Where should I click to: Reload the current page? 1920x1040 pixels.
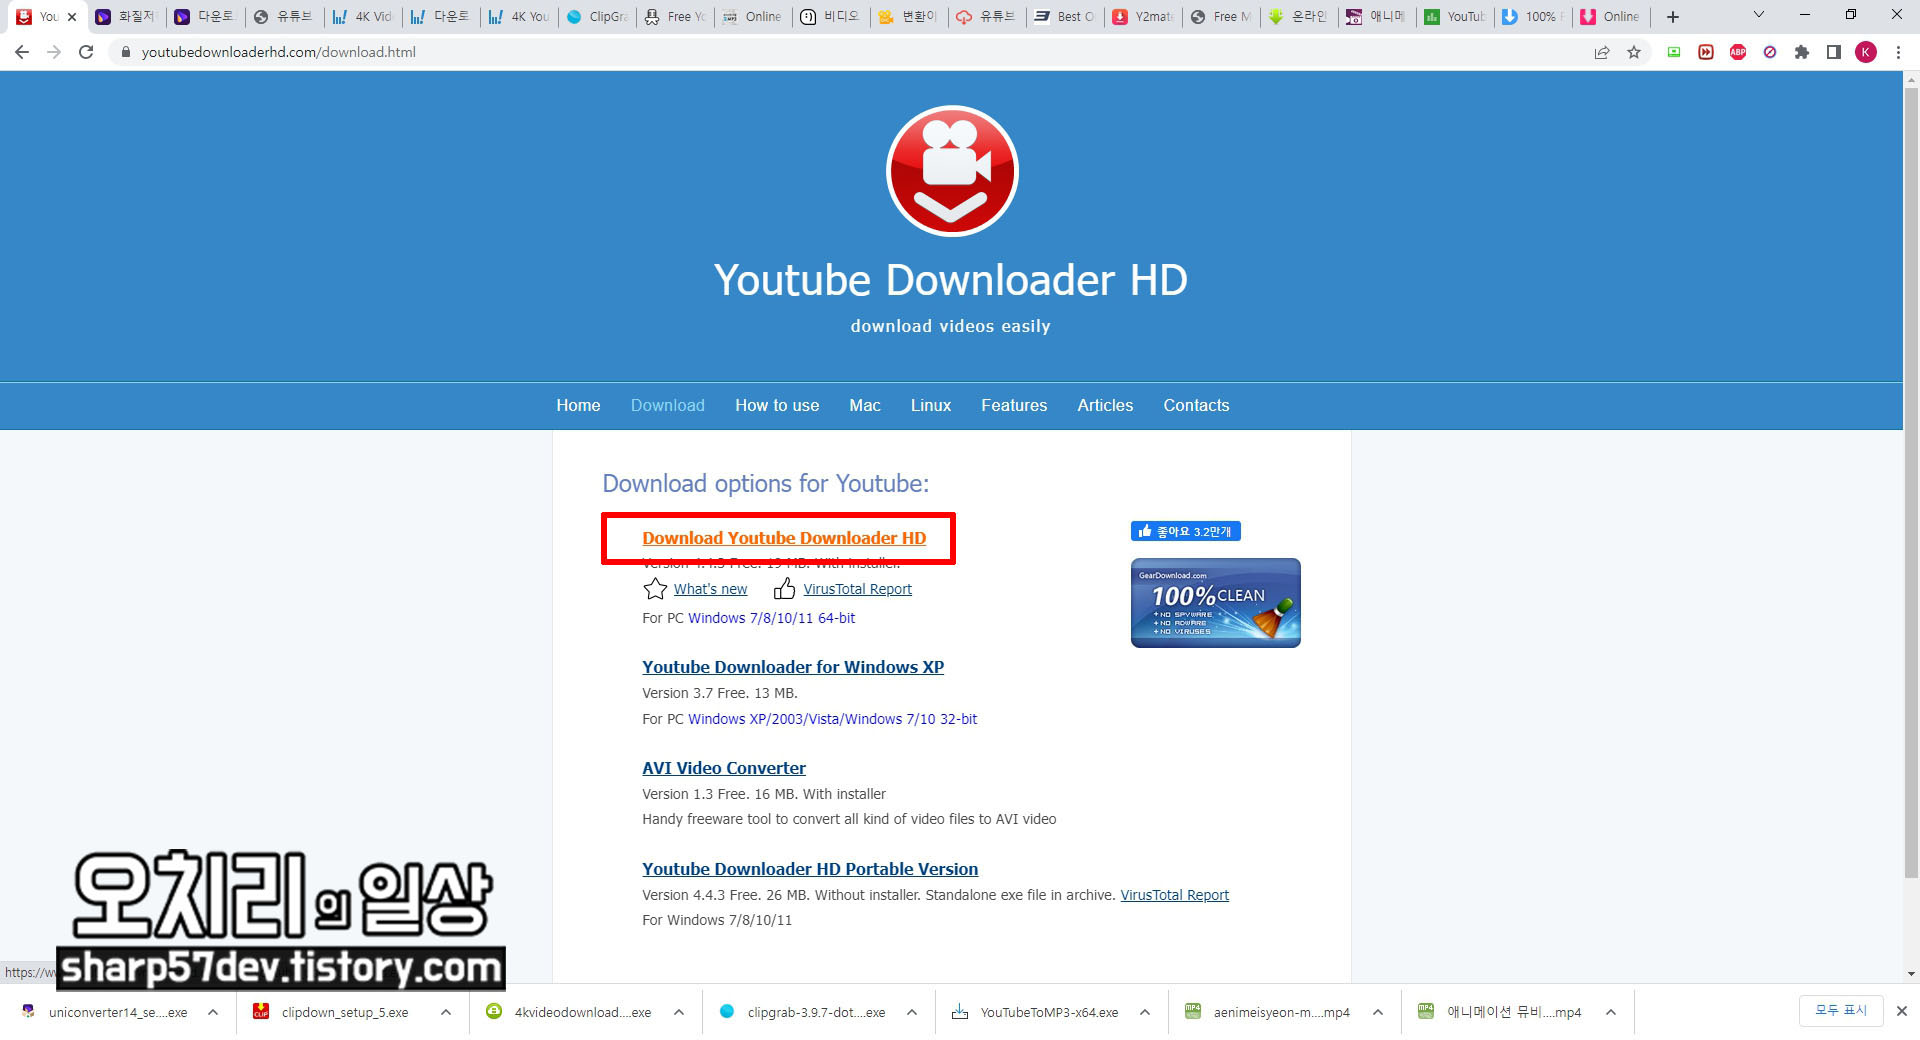86,52
